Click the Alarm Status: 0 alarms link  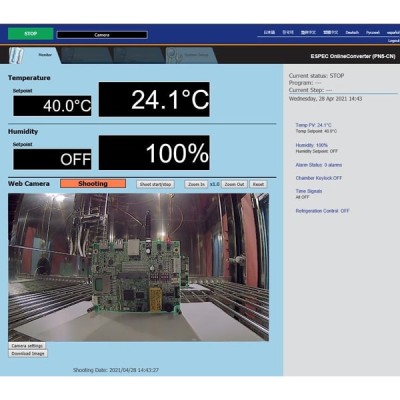[319, 165]
